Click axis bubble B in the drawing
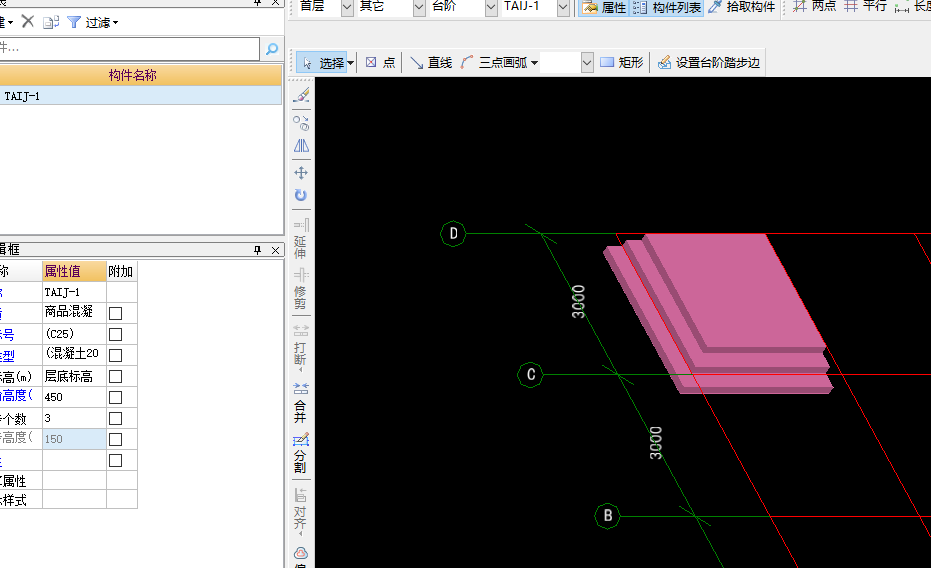The width and height of the screenshot is (931, 568). click(x=607, y=515)
